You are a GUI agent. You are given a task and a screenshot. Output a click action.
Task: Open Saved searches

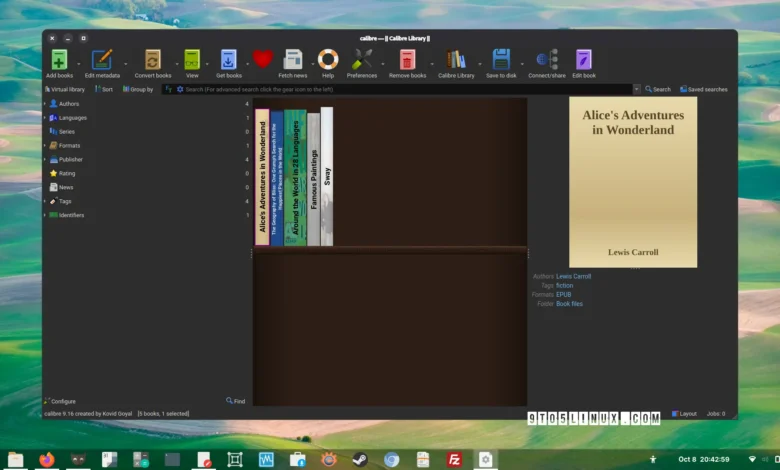[x=703, y=90]
